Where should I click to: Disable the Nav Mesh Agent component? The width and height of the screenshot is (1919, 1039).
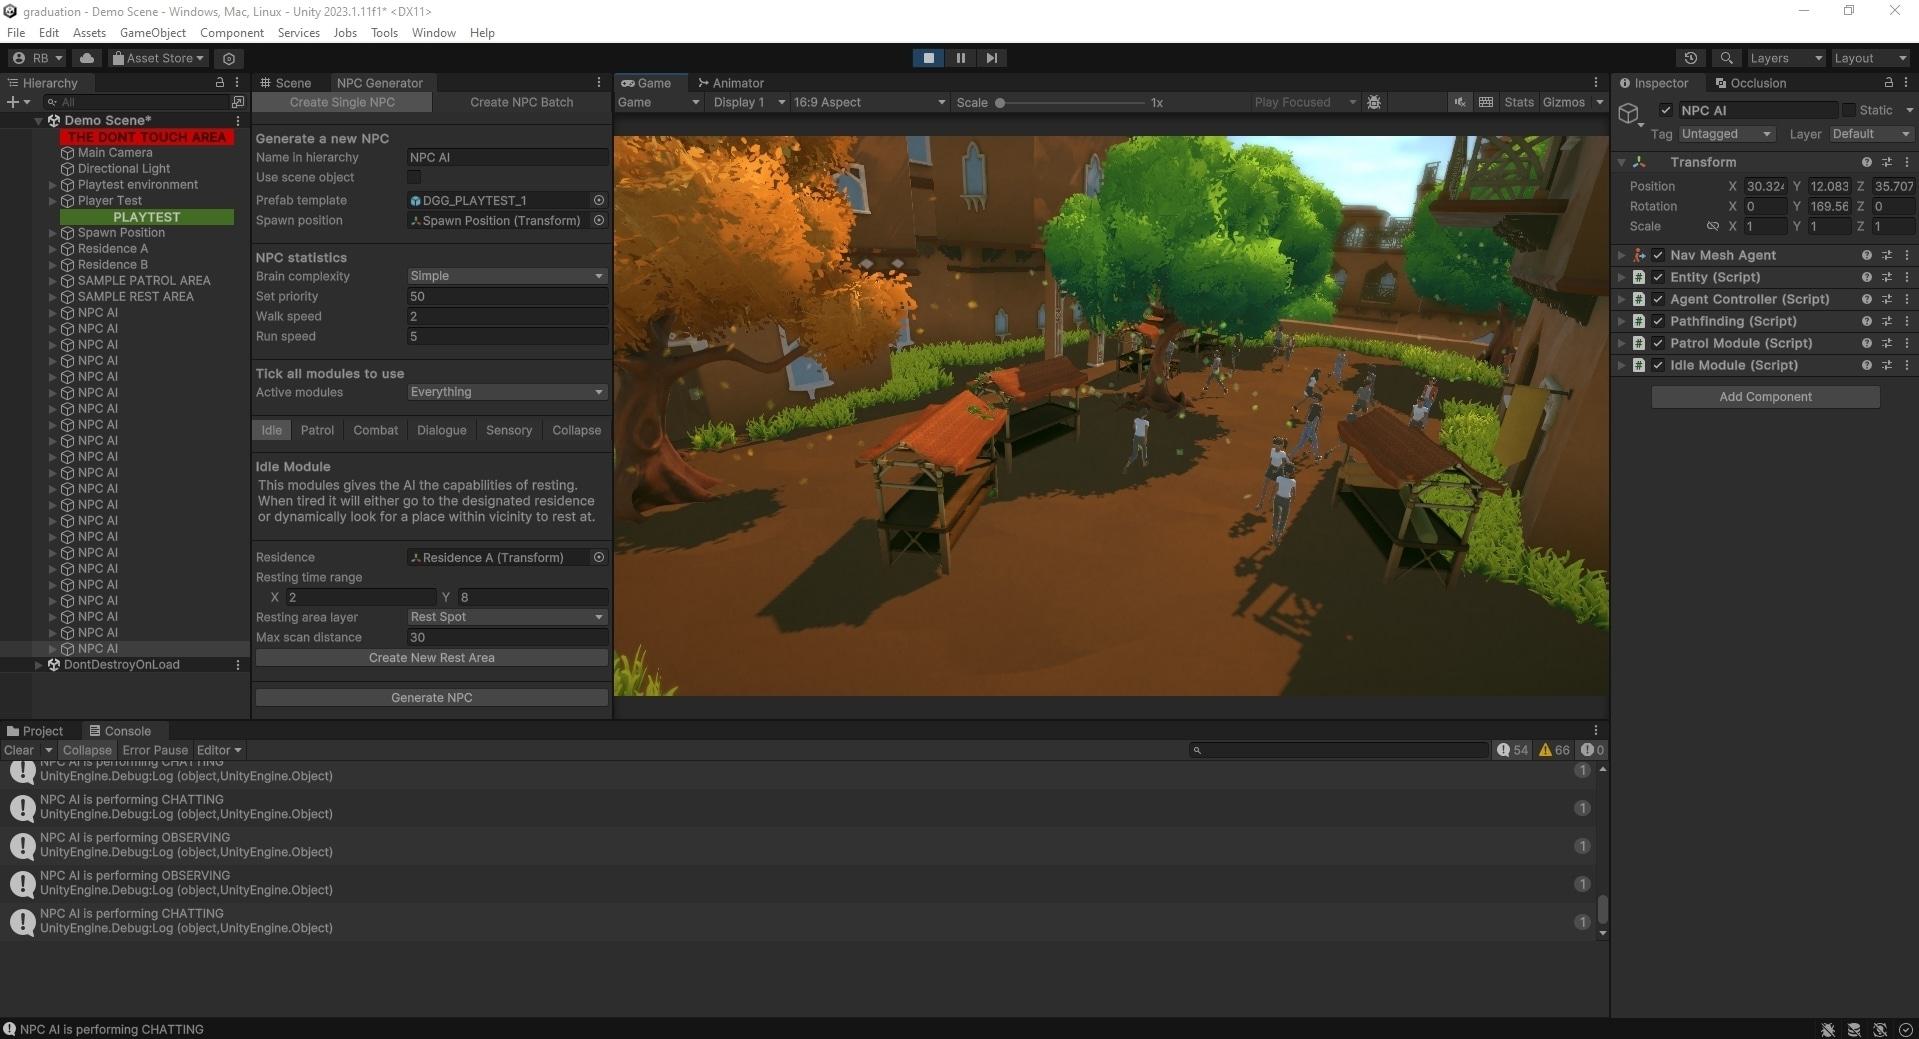[1658, 255]
